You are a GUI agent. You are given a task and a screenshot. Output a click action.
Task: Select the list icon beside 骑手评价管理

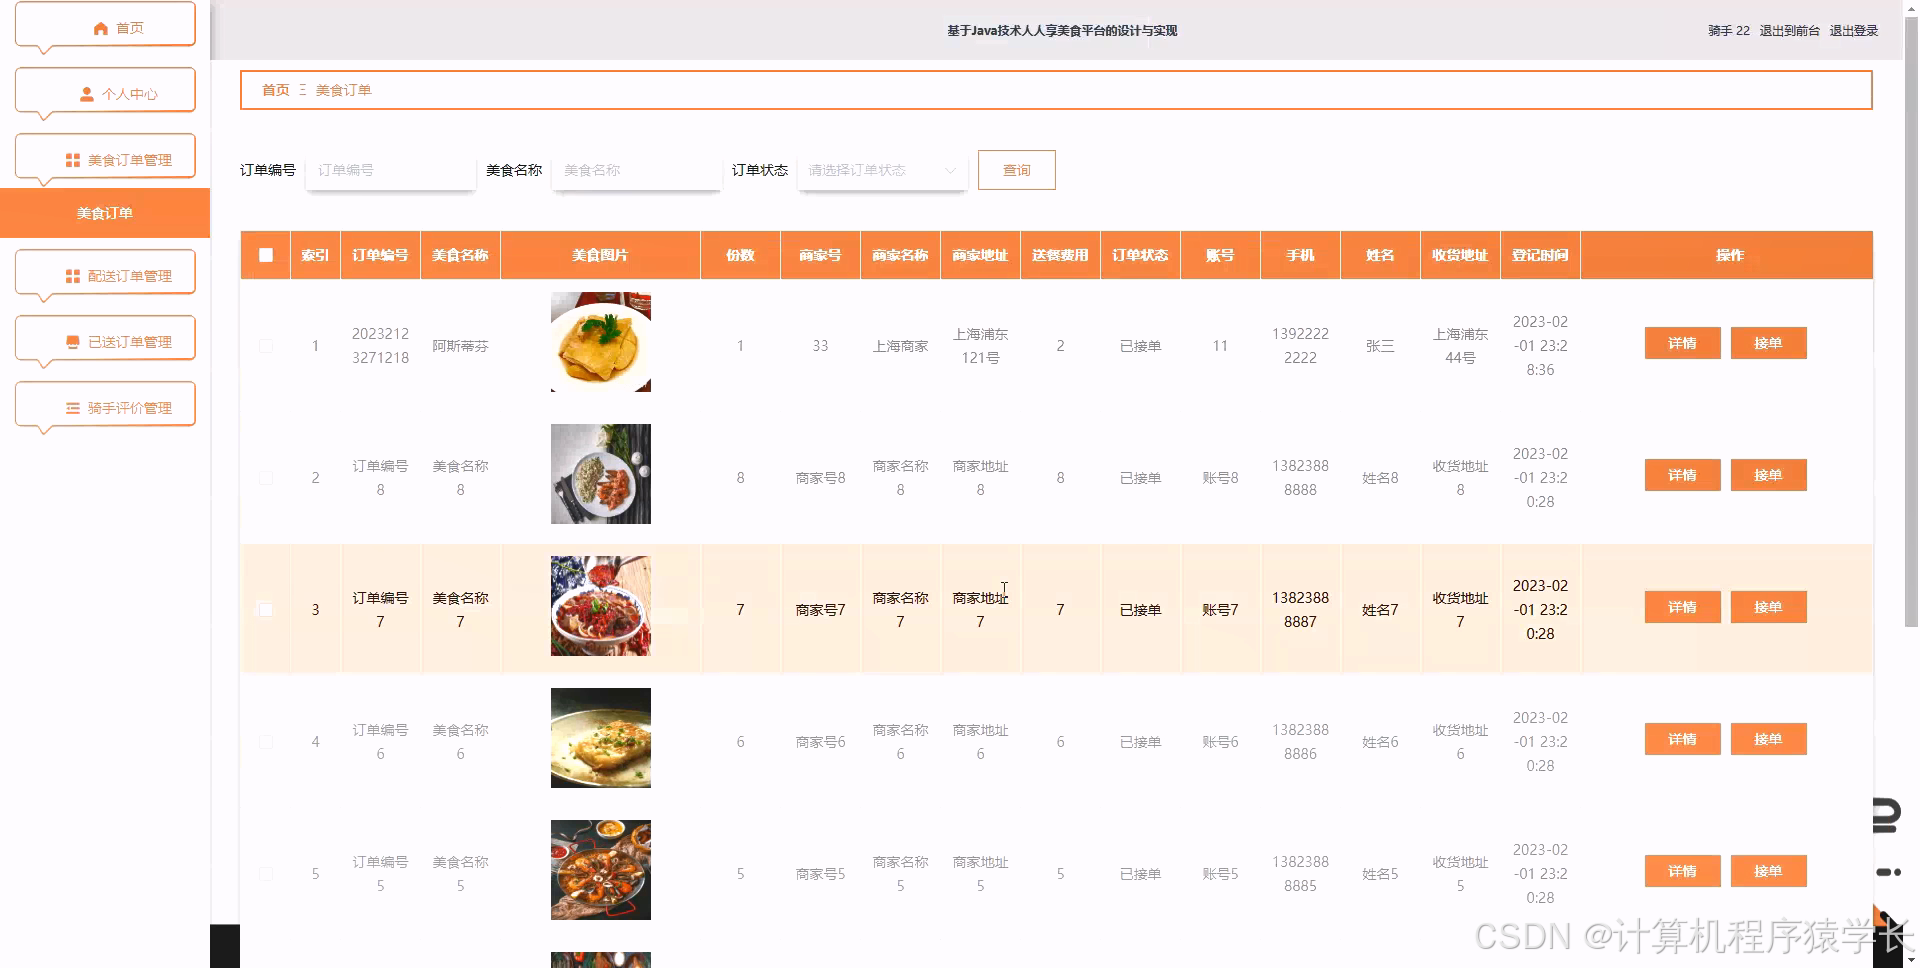(x=71, y=406)
